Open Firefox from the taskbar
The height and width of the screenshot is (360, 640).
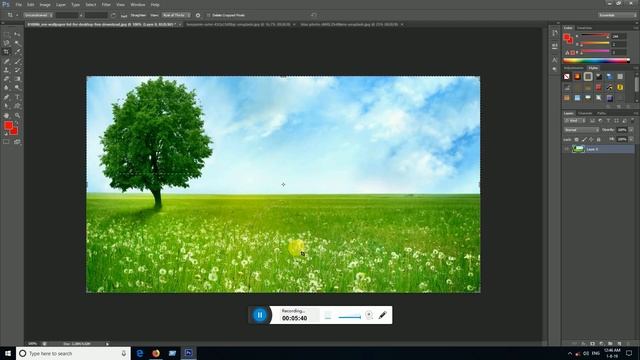tap(156, 353)
